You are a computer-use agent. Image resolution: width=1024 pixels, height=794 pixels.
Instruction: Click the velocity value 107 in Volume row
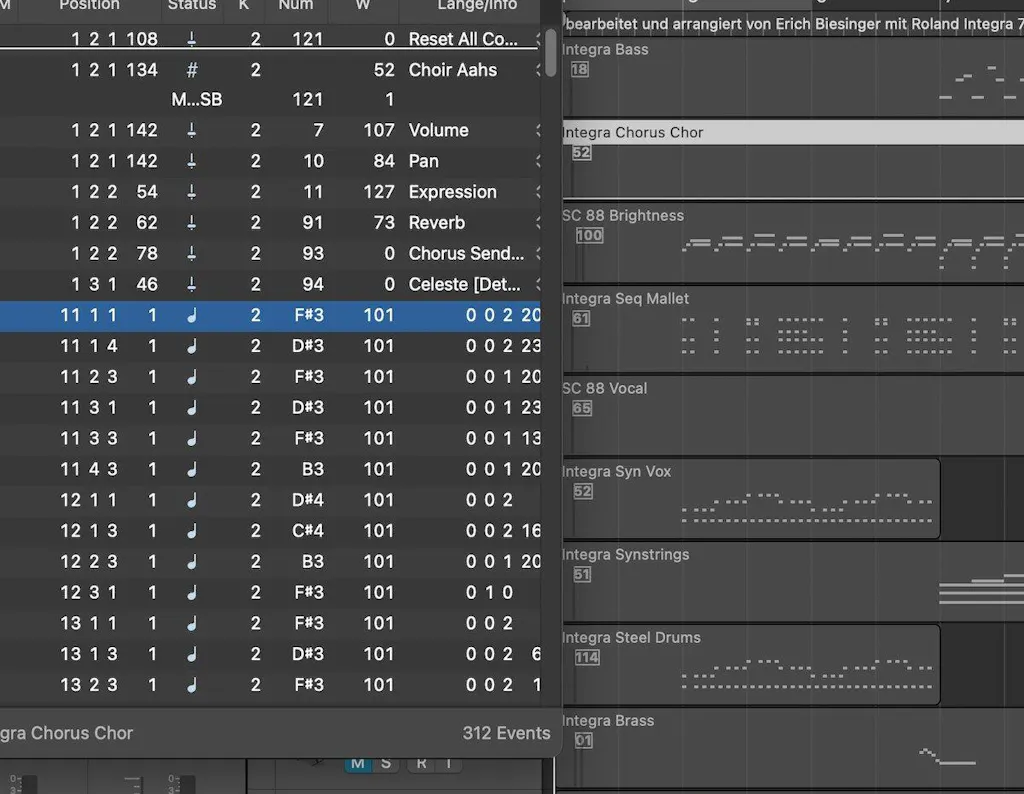379,131
